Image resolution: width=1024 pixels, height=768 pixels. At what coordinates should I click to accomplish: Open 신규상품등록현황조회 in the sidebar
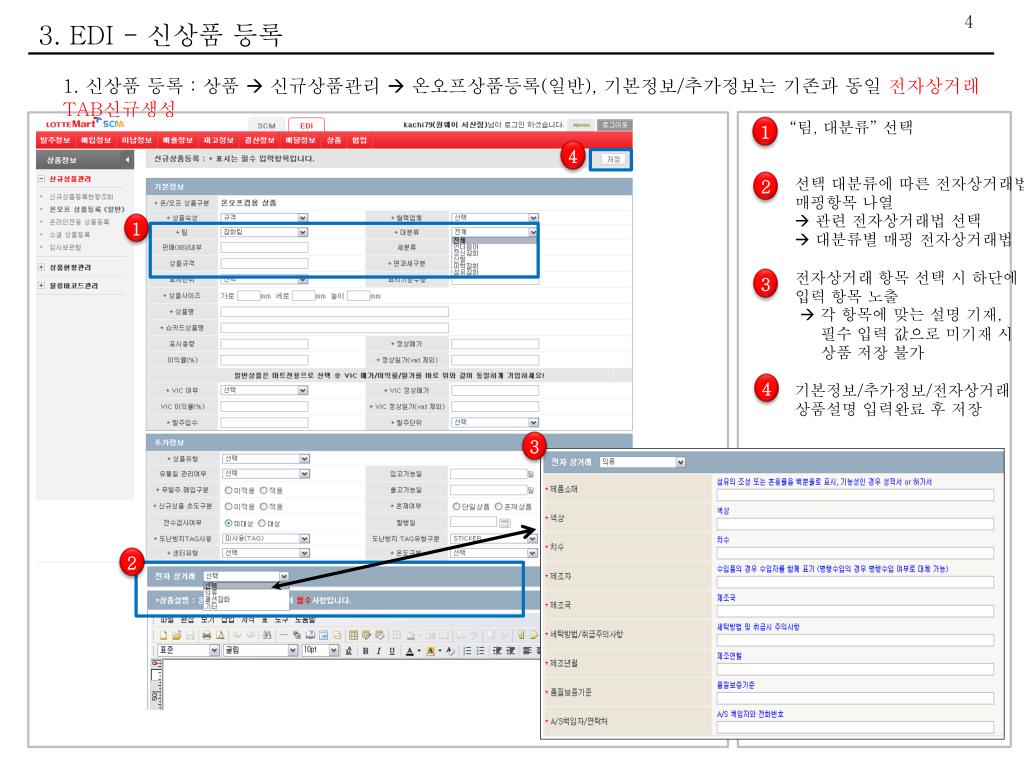click(81, 197)
